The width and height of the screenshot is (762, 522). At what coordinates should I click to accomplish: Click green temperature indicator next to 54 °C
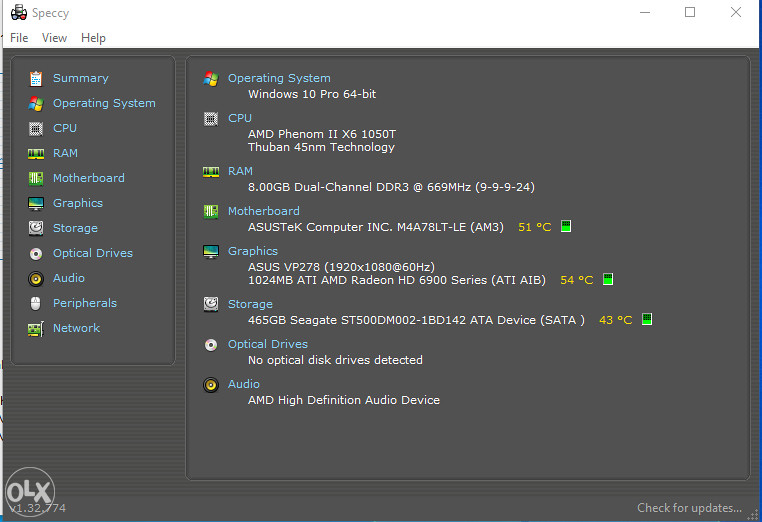pos(607,279)
